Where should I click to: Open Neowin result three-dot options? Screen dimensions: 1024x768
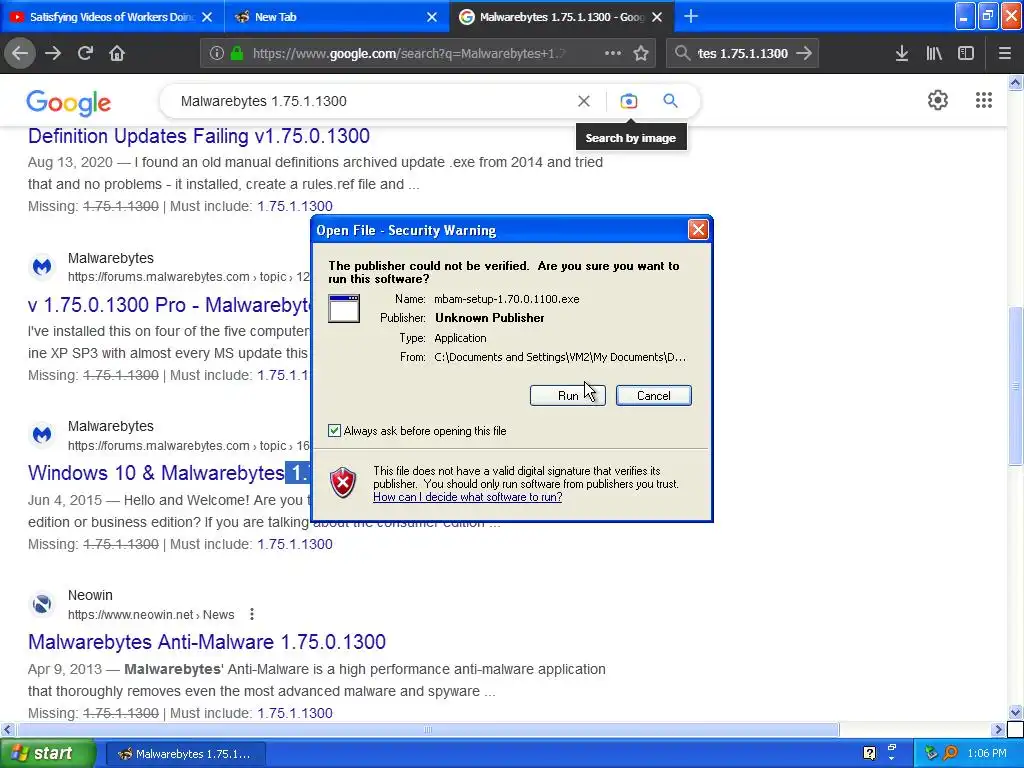pyautogui.click(x=251, y=614)
